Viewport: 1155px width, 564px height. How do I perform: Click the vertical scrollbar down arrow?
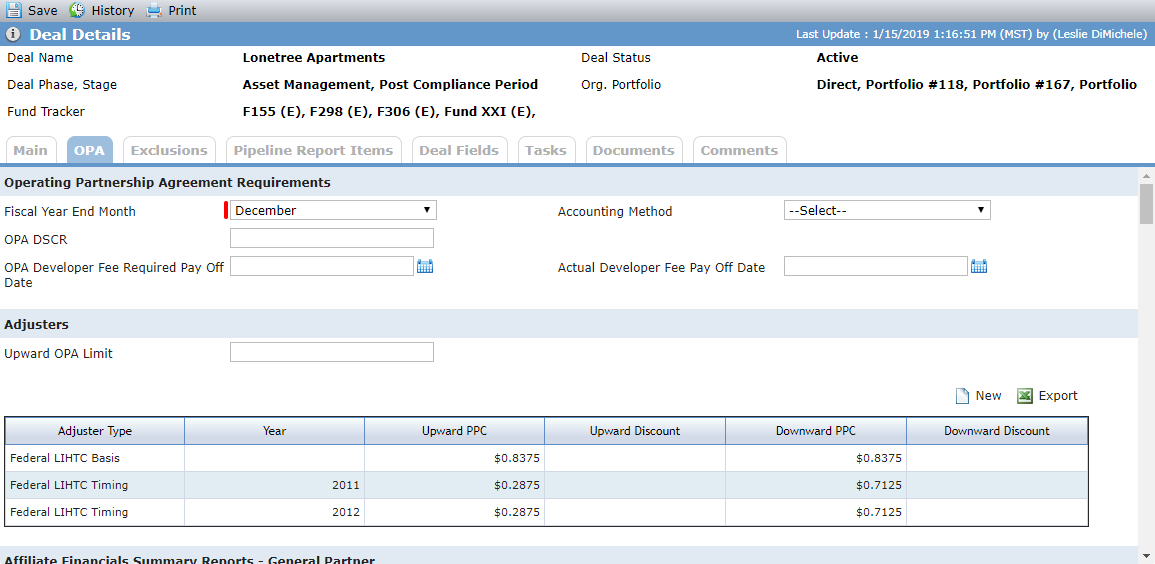coord(1146,556)
